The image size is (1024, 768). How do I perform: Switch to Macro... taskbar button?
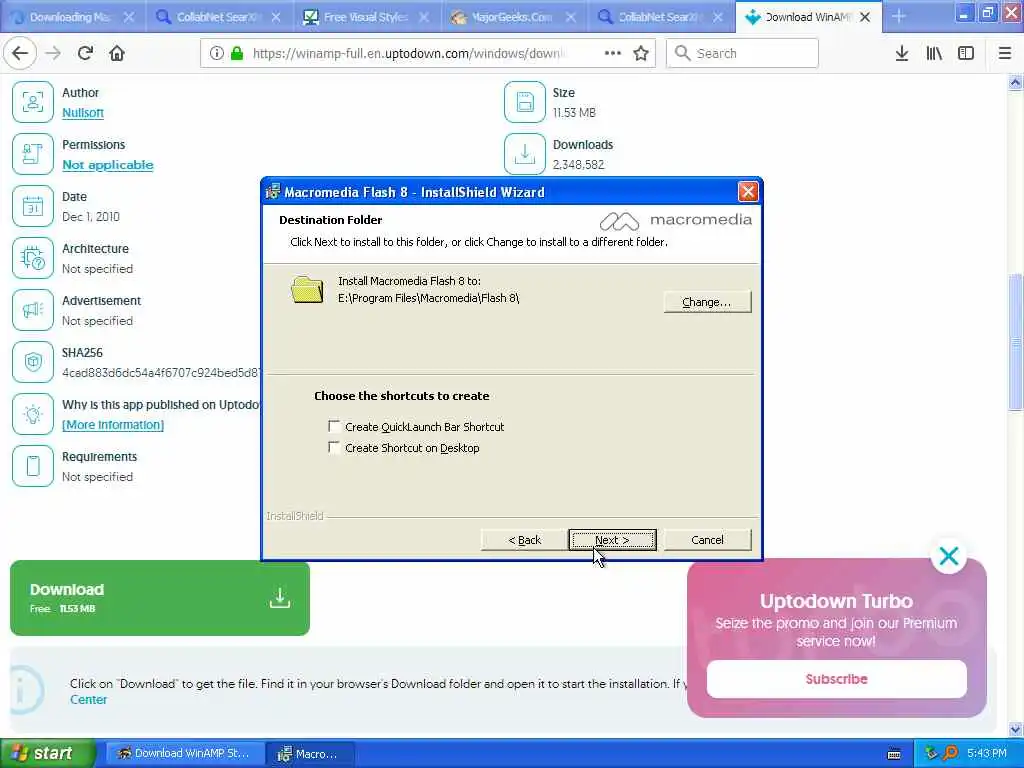tap(311, 753)
